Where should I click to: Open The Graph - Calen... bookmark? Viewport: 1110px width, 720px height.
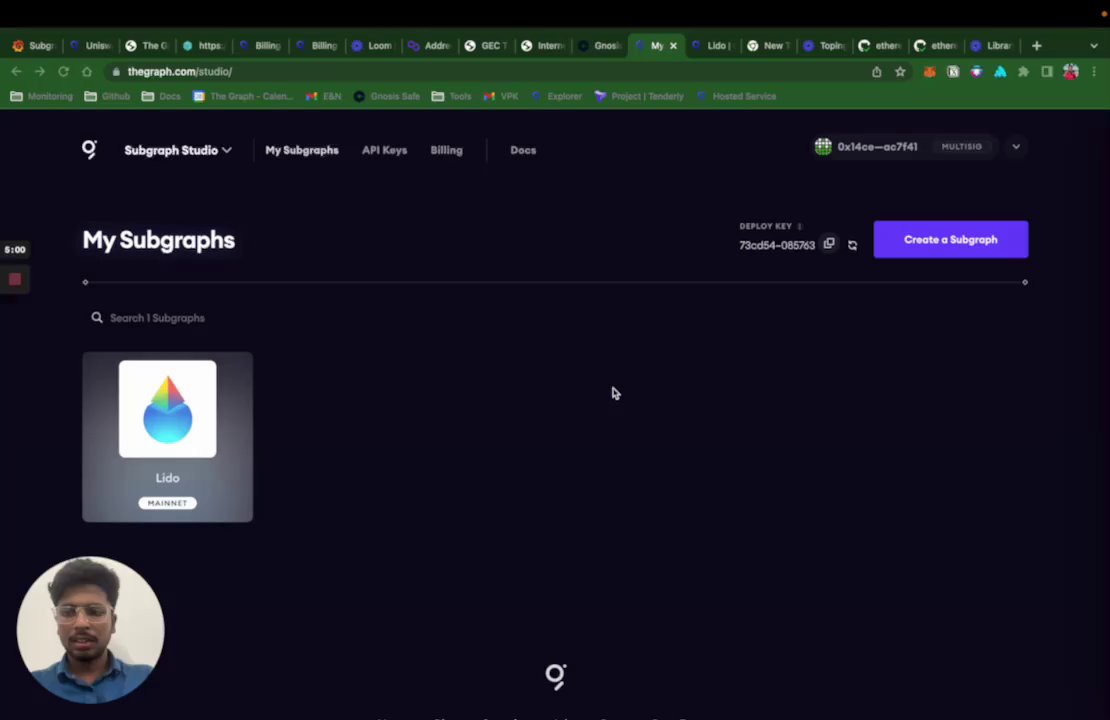[243, 96]
